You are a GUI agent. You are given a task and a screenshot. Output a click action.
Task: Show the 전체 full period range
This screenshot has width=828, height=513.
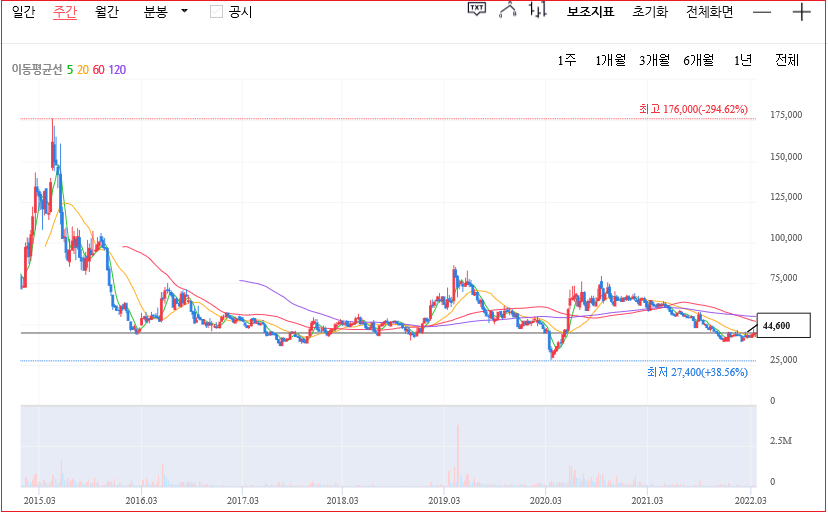(787, 60)
